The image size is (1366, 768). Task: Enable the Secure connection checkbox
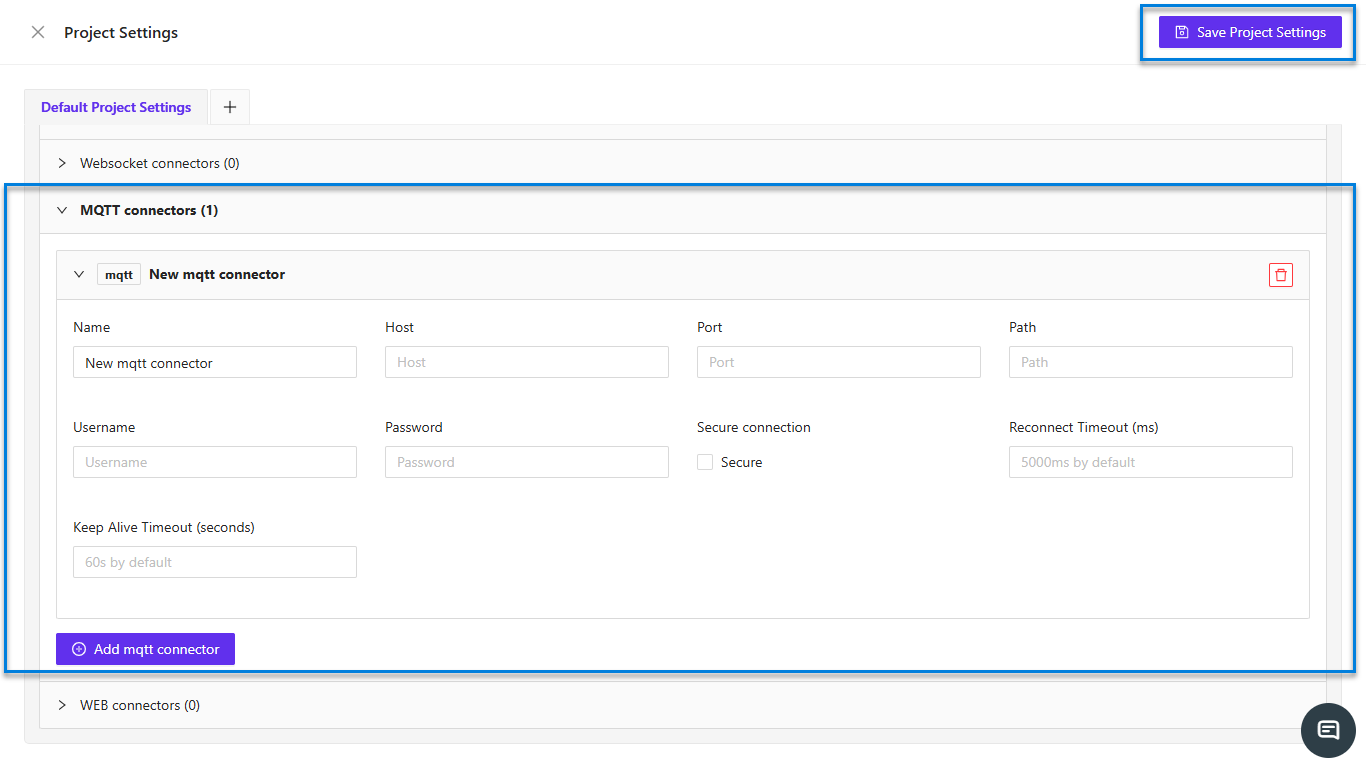coord(704,461)
